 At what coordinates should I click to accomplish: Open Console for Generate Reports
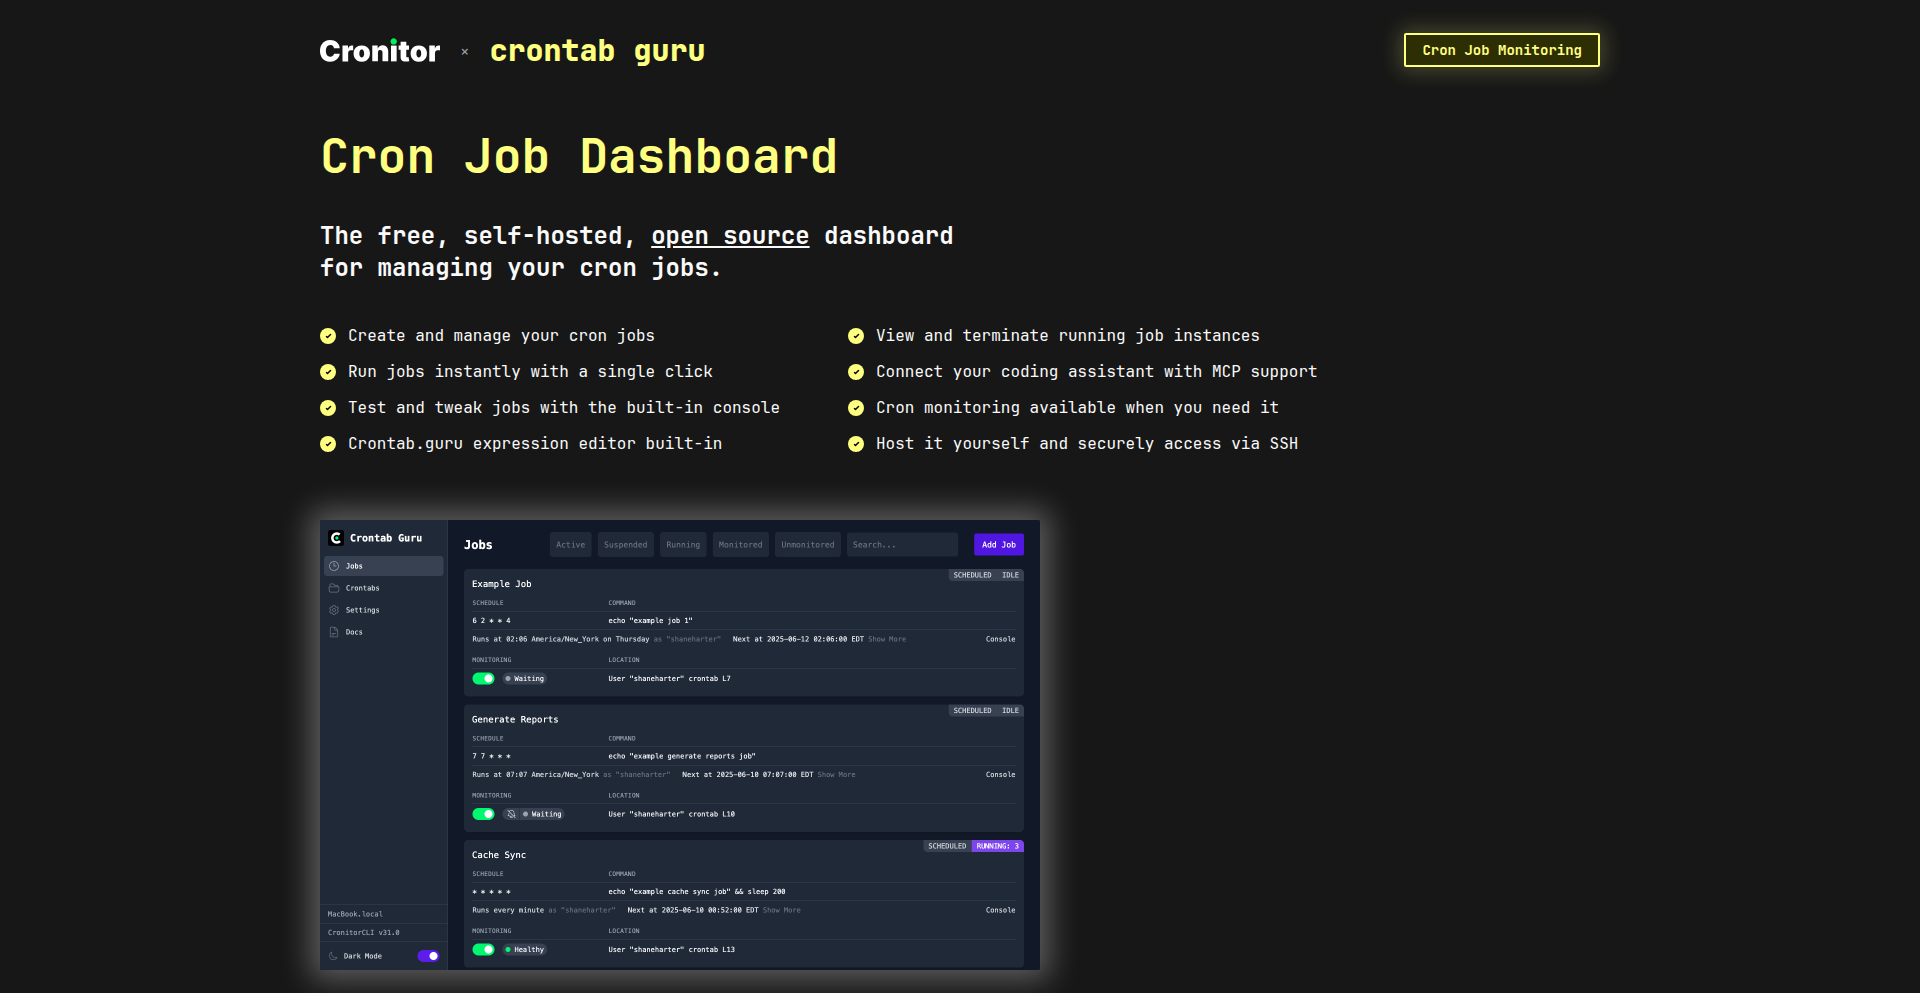1000,775
